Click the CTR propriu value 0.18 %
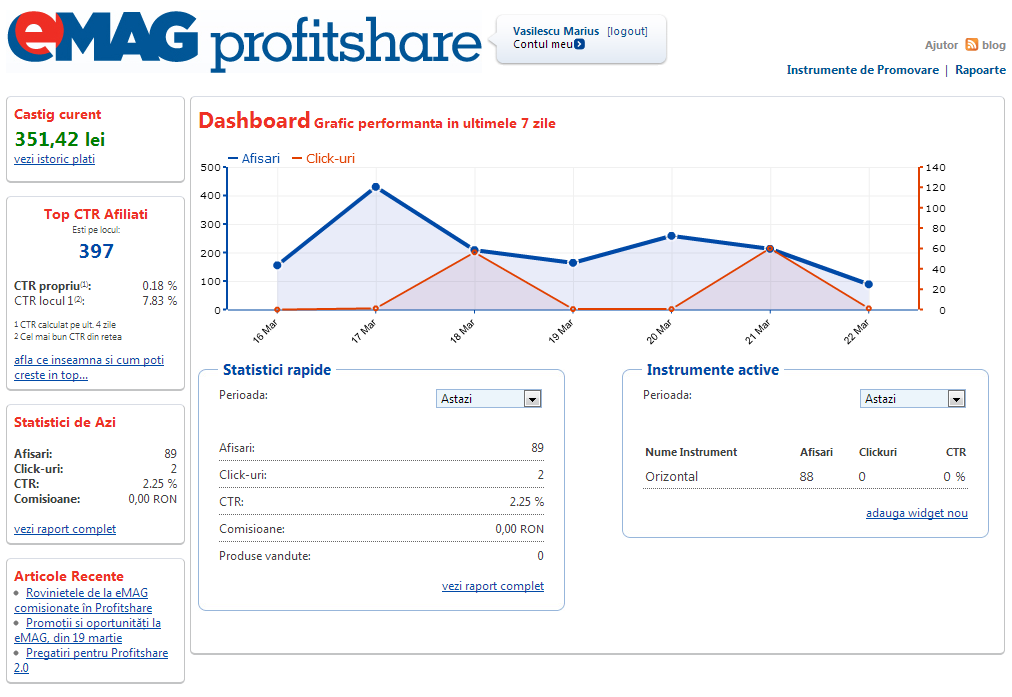1012x697 pixels. point(159,285)
